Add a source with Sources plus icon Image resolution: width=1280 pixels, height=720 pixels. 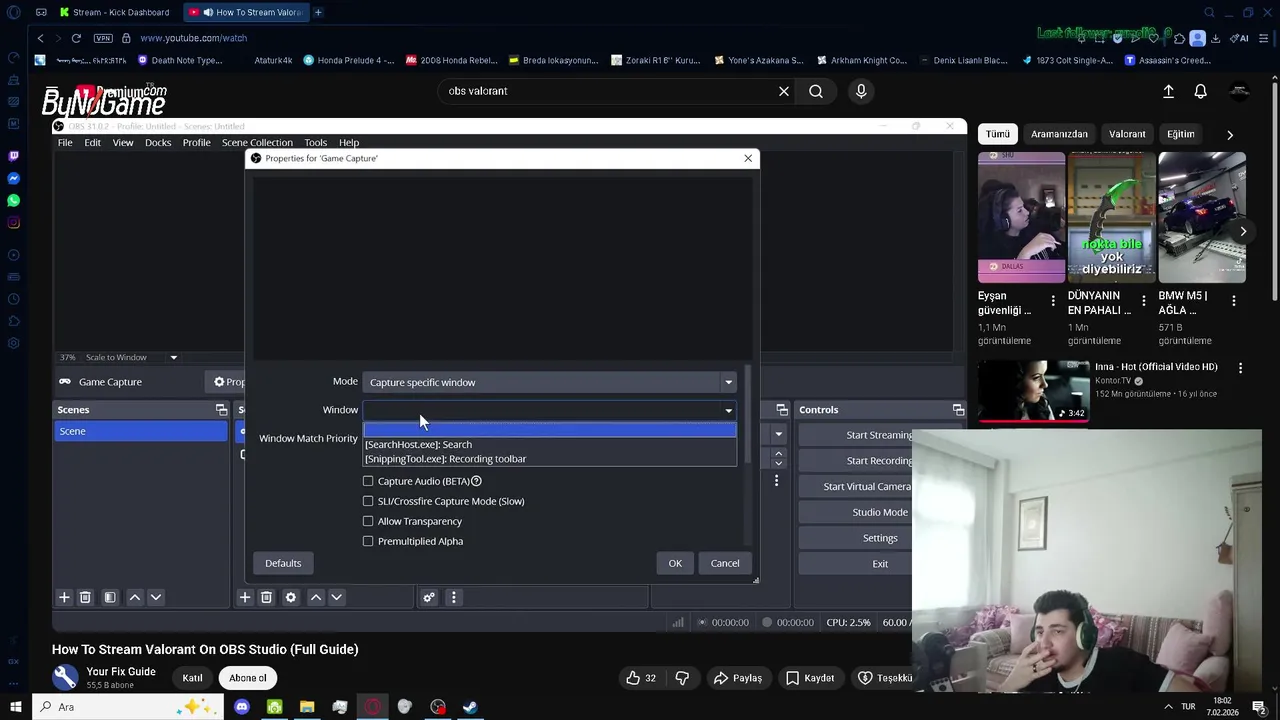pyautogui.click(x=245, y=597)
